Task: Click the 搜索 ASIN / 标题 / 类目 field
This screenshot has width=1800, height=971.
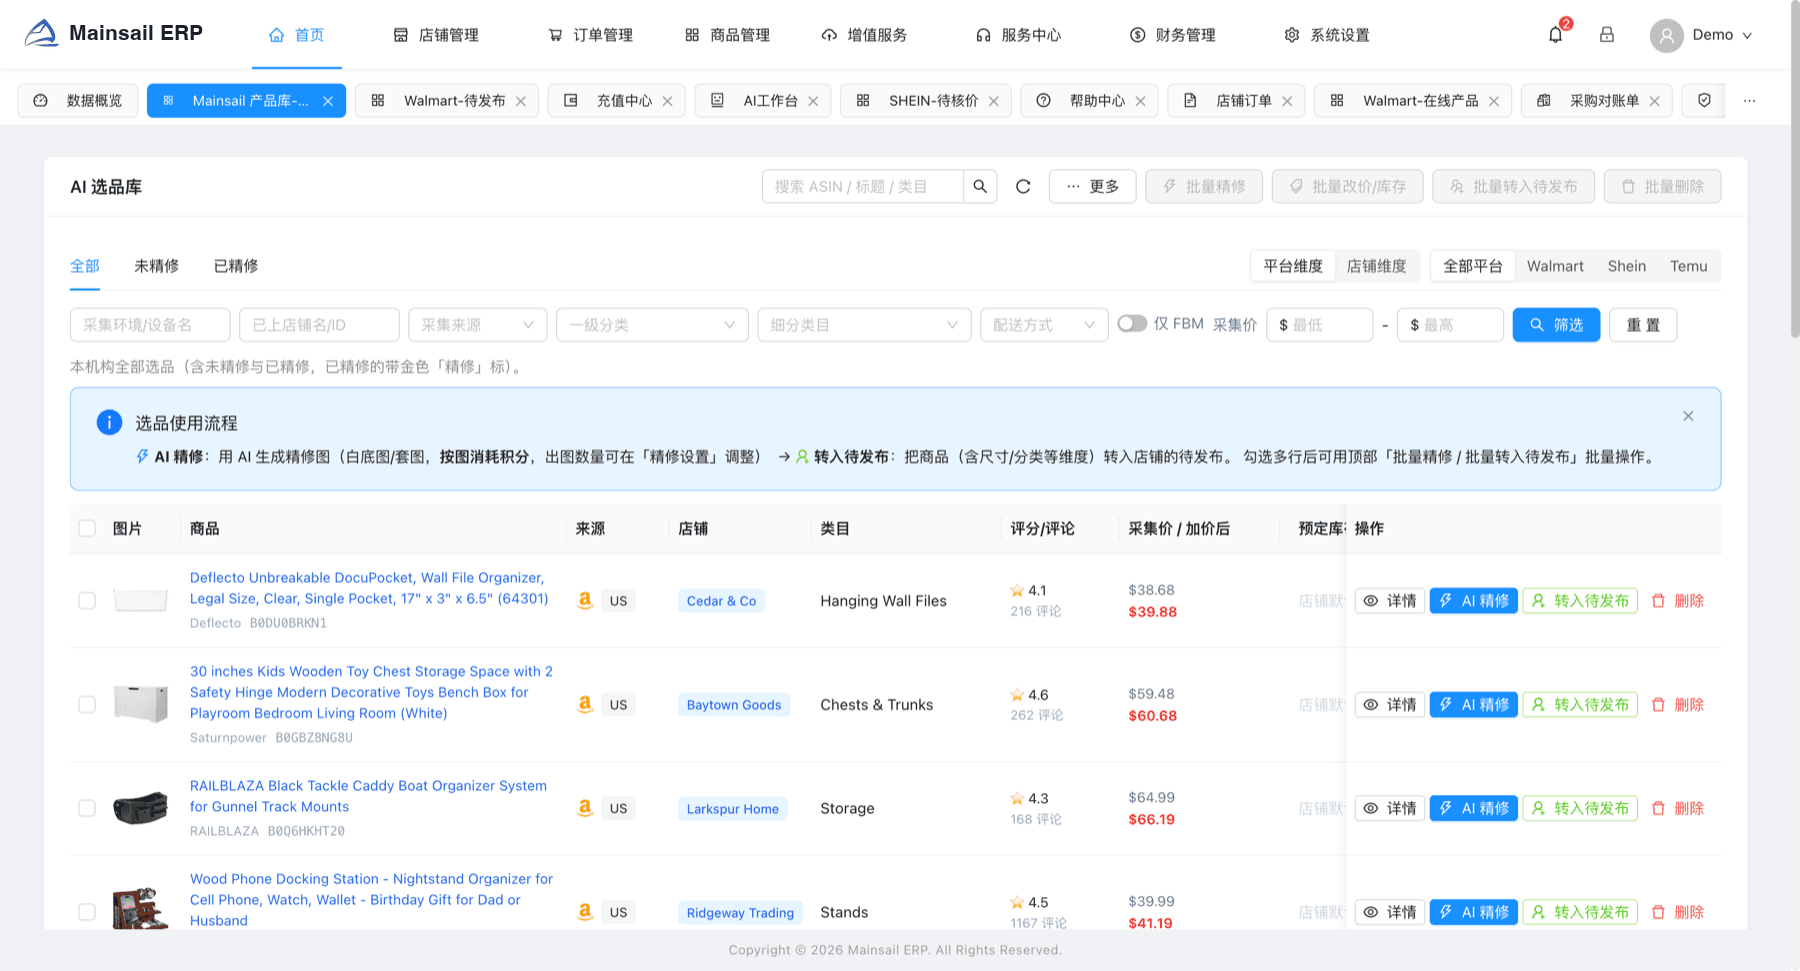Action: pyautogui.click(x=863, y=187)
